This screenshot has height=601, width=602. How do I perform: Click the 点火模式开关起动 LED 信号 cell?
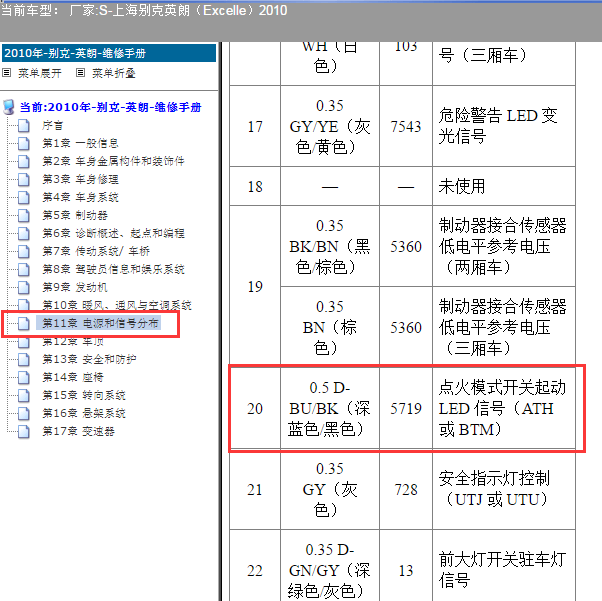[504, 408]
